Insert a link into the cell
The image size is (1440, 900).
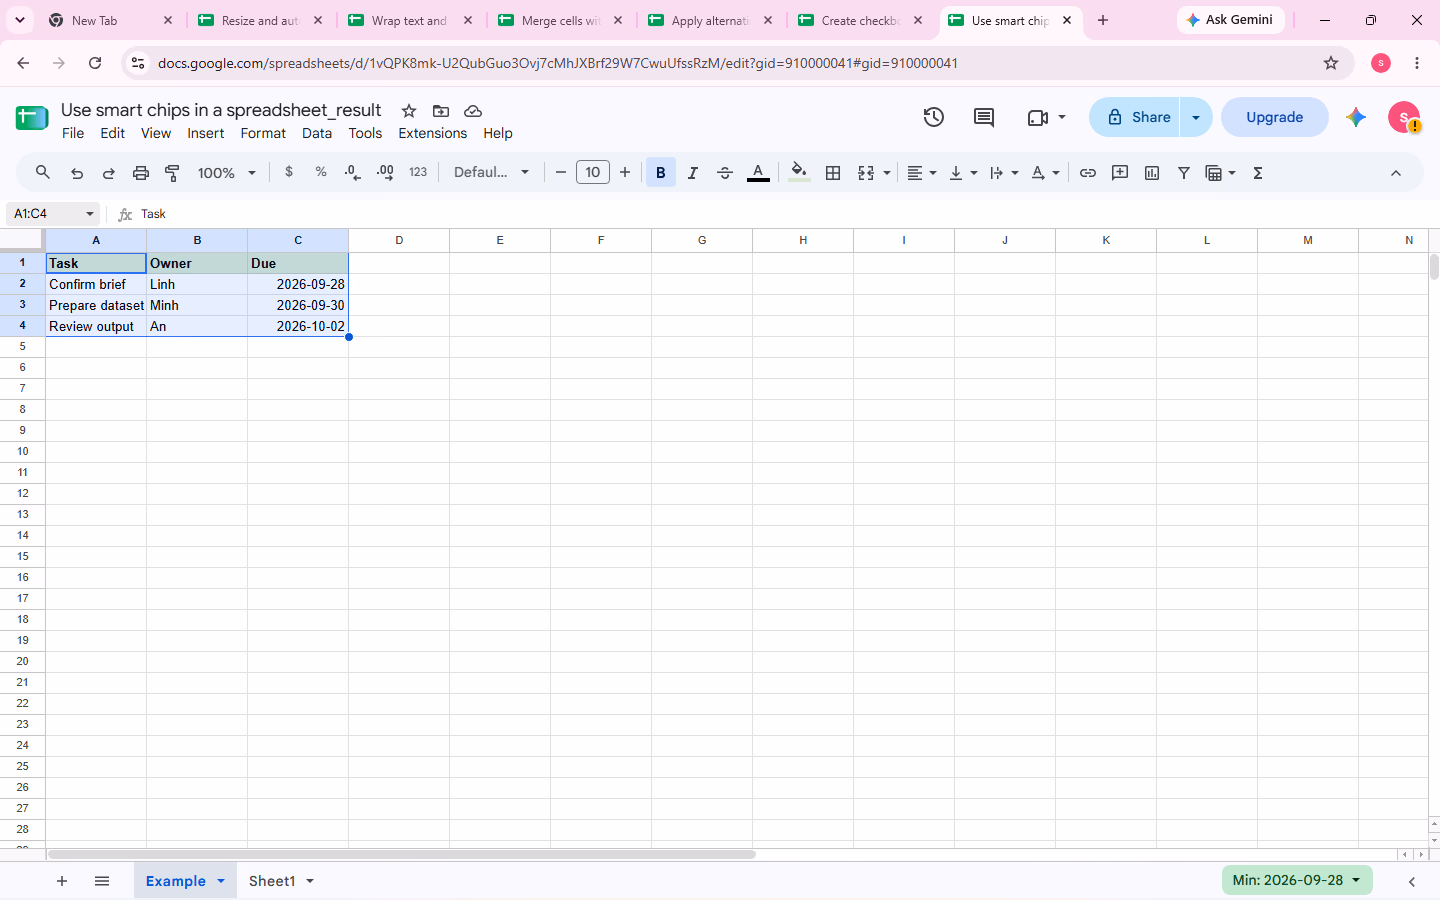tap(1088, 173)
